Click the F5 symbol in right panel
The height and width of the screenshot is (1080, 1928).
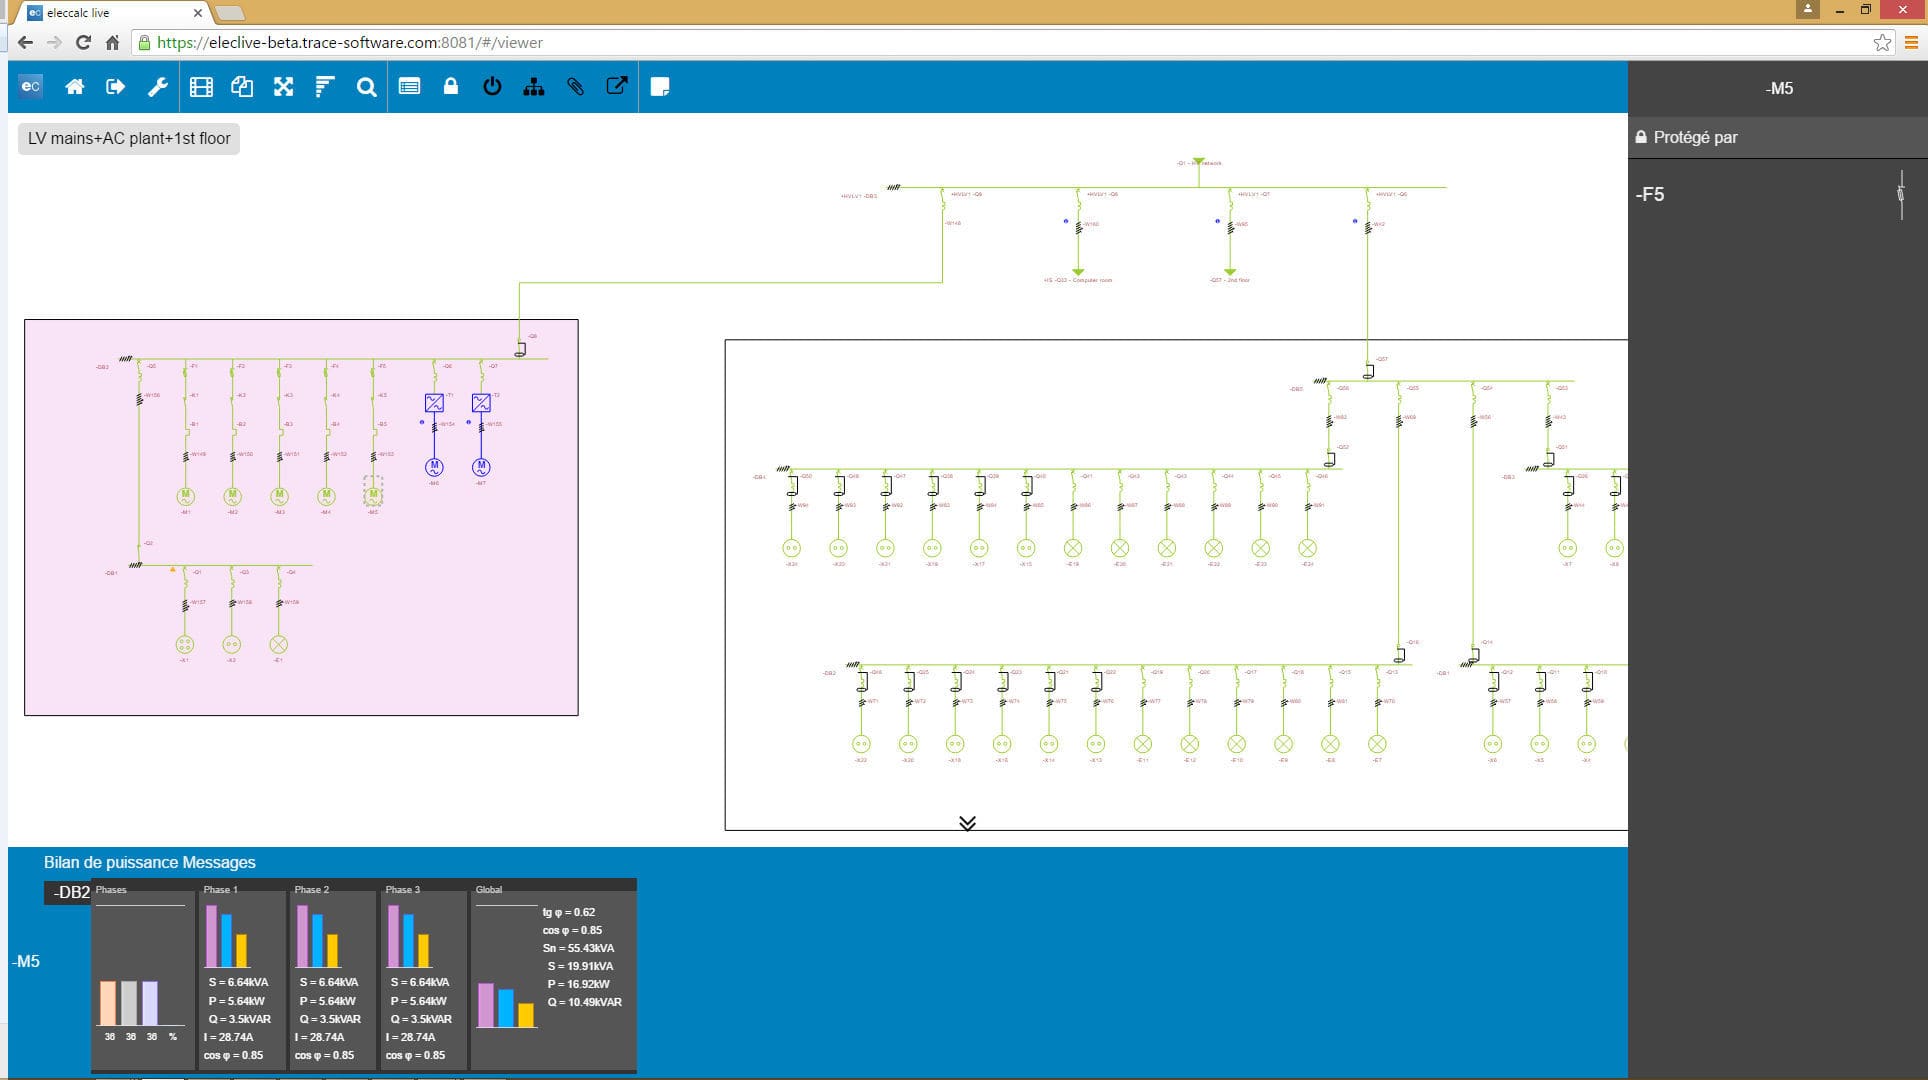coord(1901,195)
